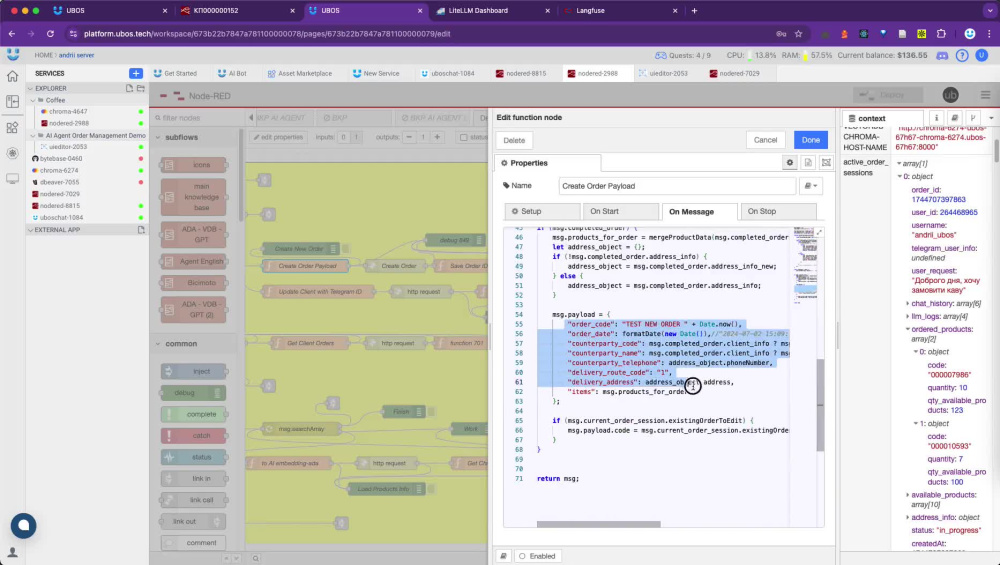1000x565 pixels.
Task: Open the uboschat-1084 service tab
Action: (x=448, y=73)
